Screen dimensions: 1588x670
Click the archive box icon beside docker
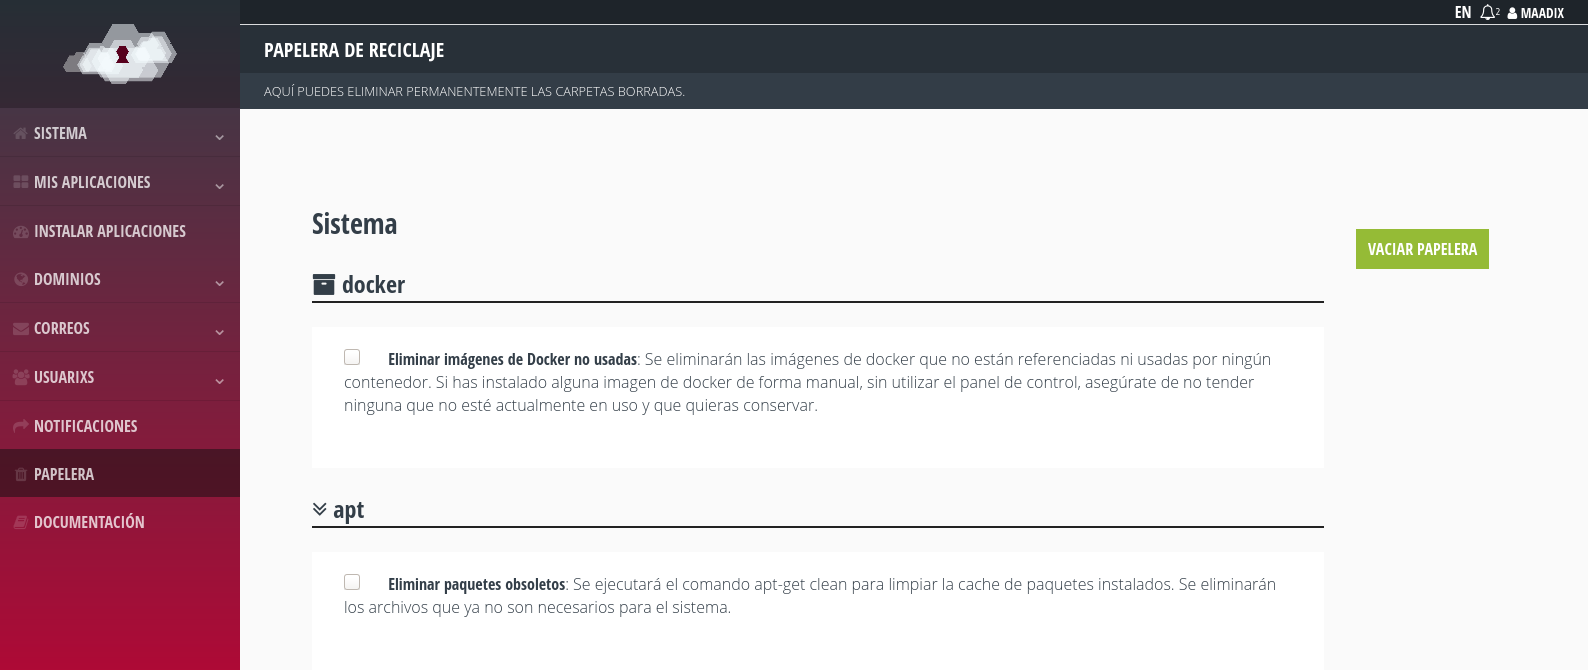pos(324,285)
